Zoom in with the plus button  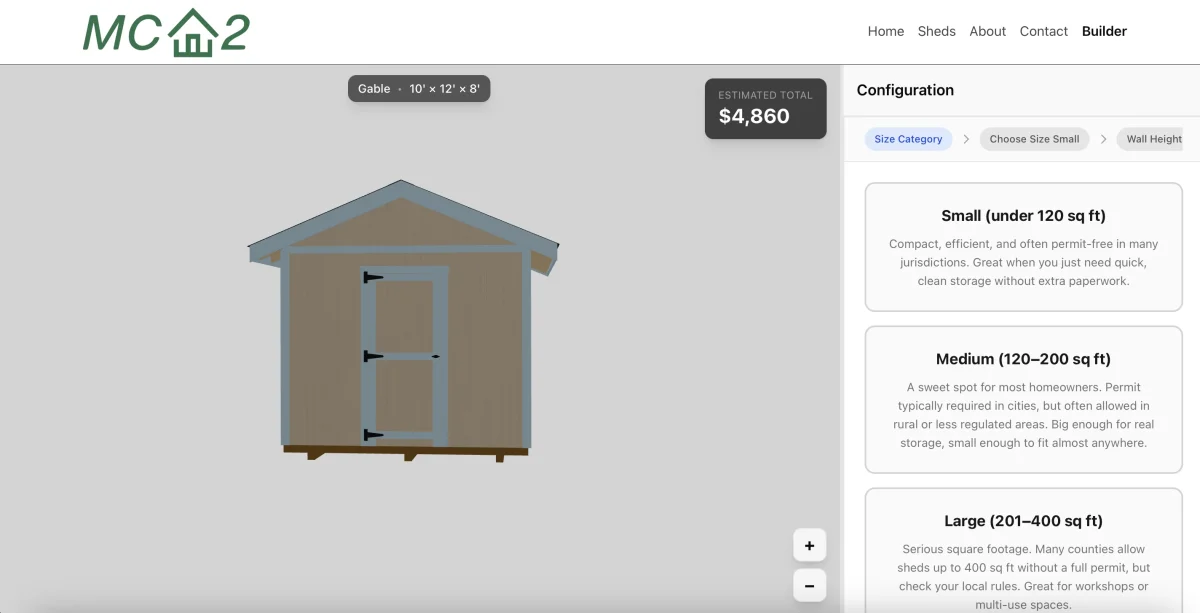809,546
